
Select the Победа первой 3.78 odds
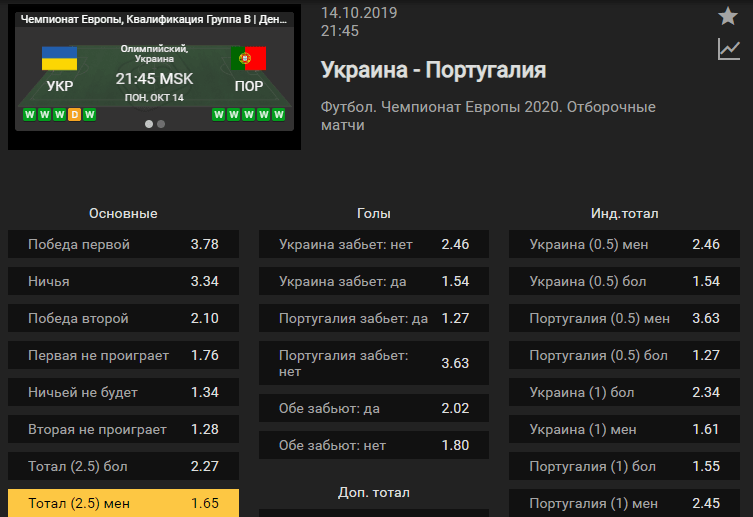123,244
